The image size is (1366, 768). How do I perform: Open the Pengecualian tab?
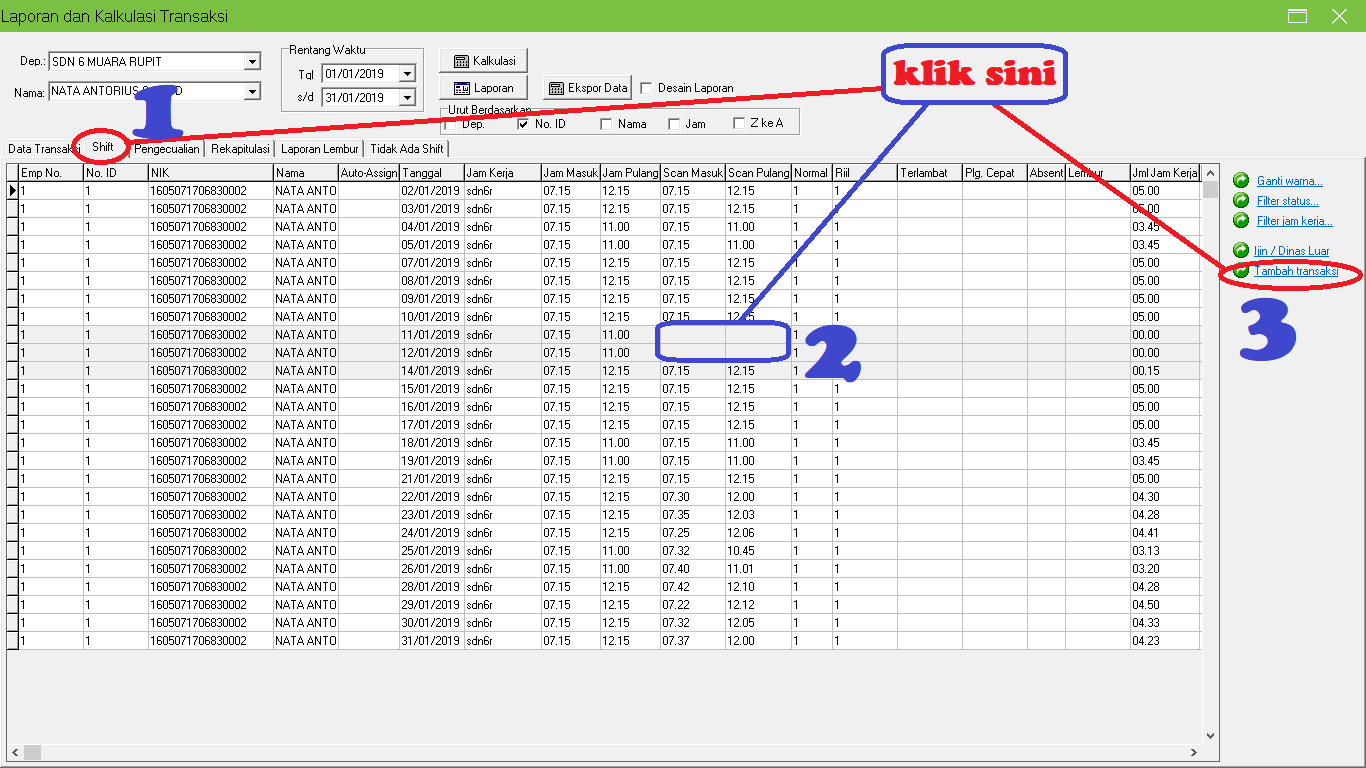(x=167, y=149)
